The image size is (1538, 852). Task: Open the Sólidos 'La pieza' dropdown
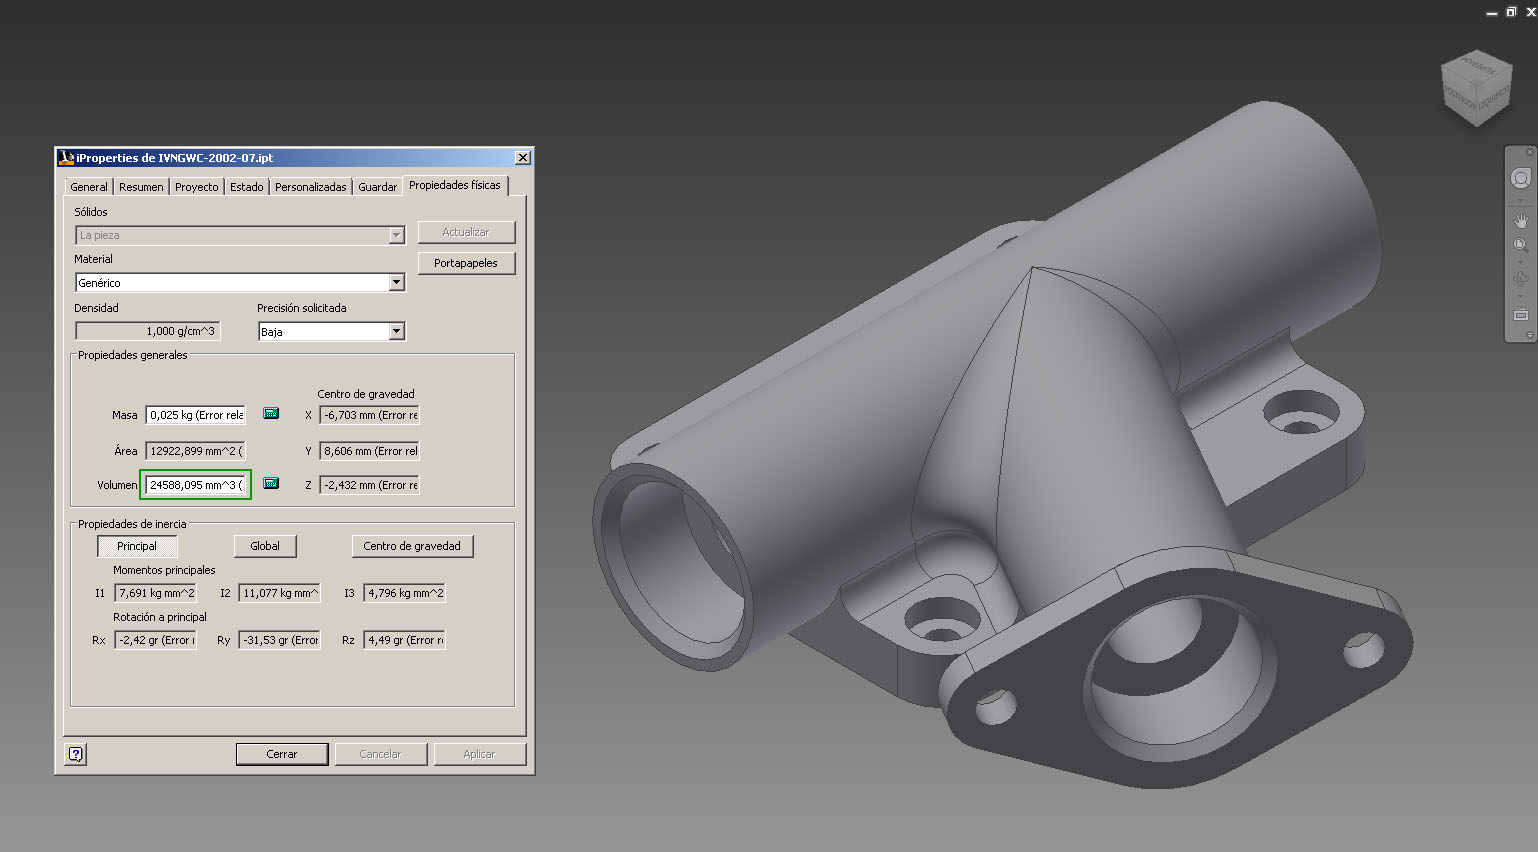coord(396,235)
